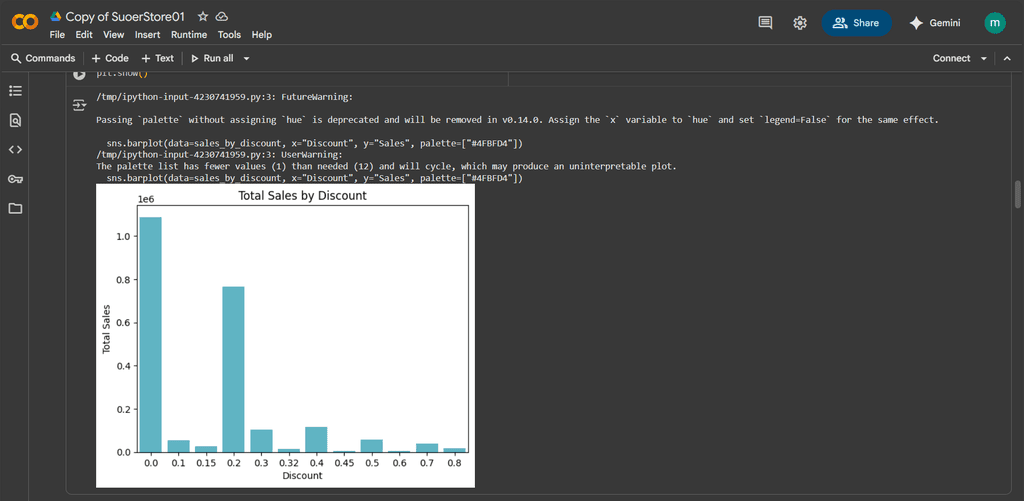The image size is (1024, 501).
Task: Add a new Text cell
Action: (157, 58)
